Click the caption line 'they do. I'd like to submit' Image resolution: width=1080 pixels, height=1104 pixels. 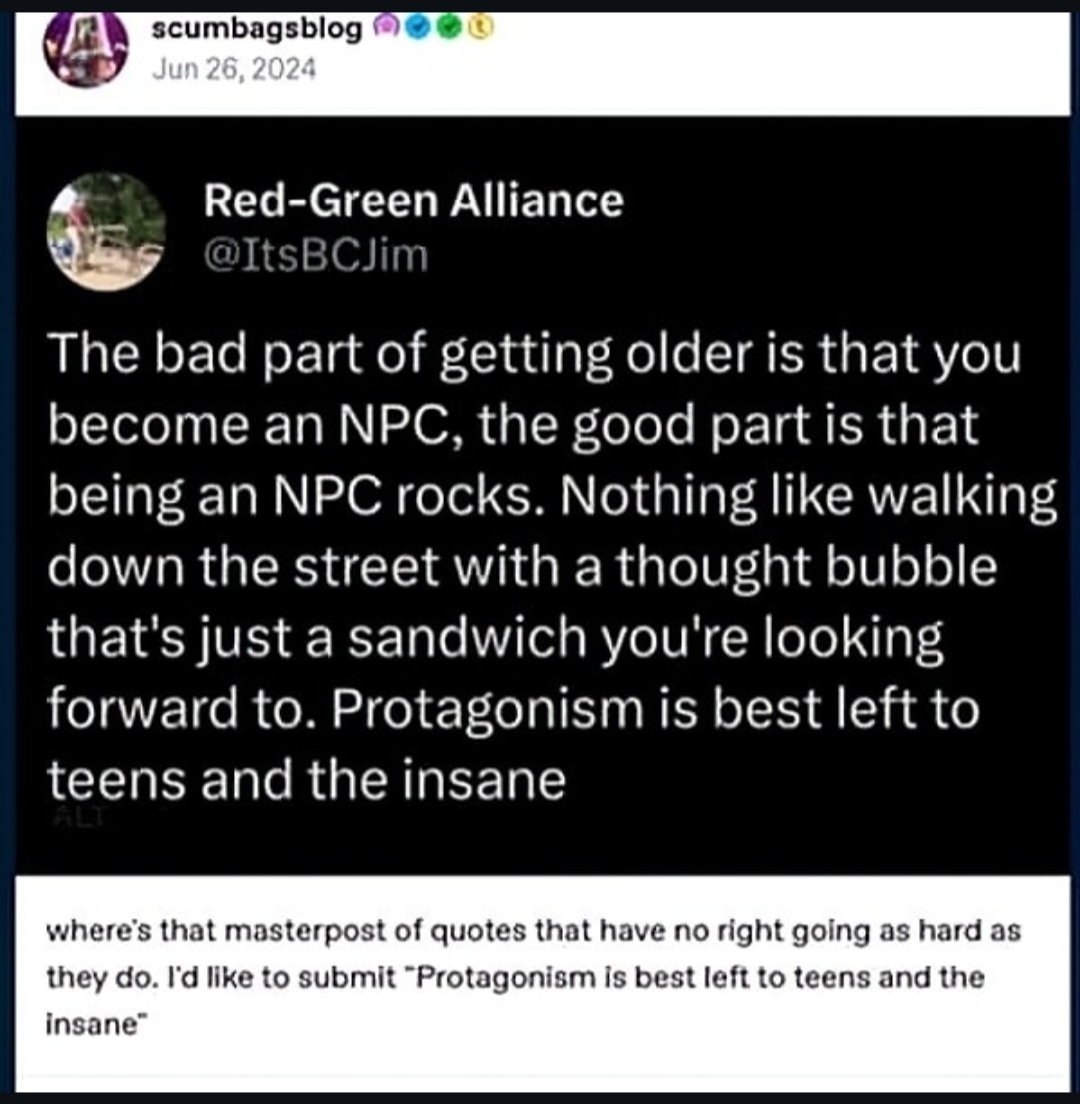coord(514,979)
